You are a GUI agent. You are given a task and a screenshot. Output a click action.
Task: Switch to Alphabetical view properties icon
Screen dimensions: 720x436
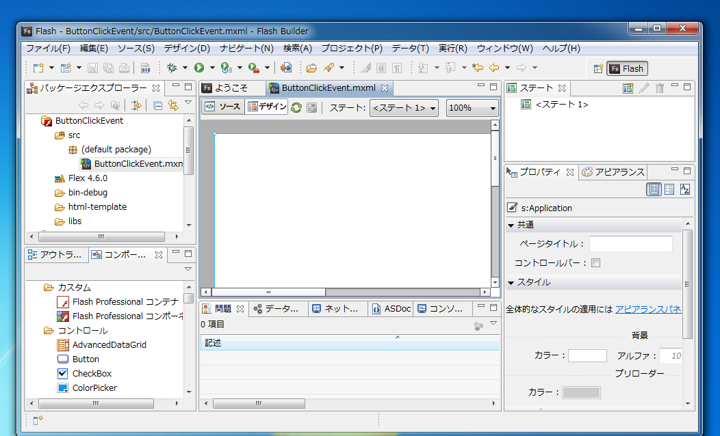click(x=685, y=189)
